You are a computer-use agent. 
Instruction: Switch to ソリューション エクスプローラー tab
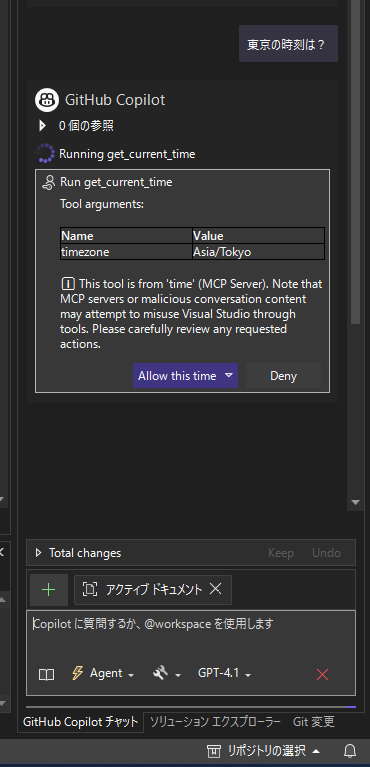click(x=215, y=722)
